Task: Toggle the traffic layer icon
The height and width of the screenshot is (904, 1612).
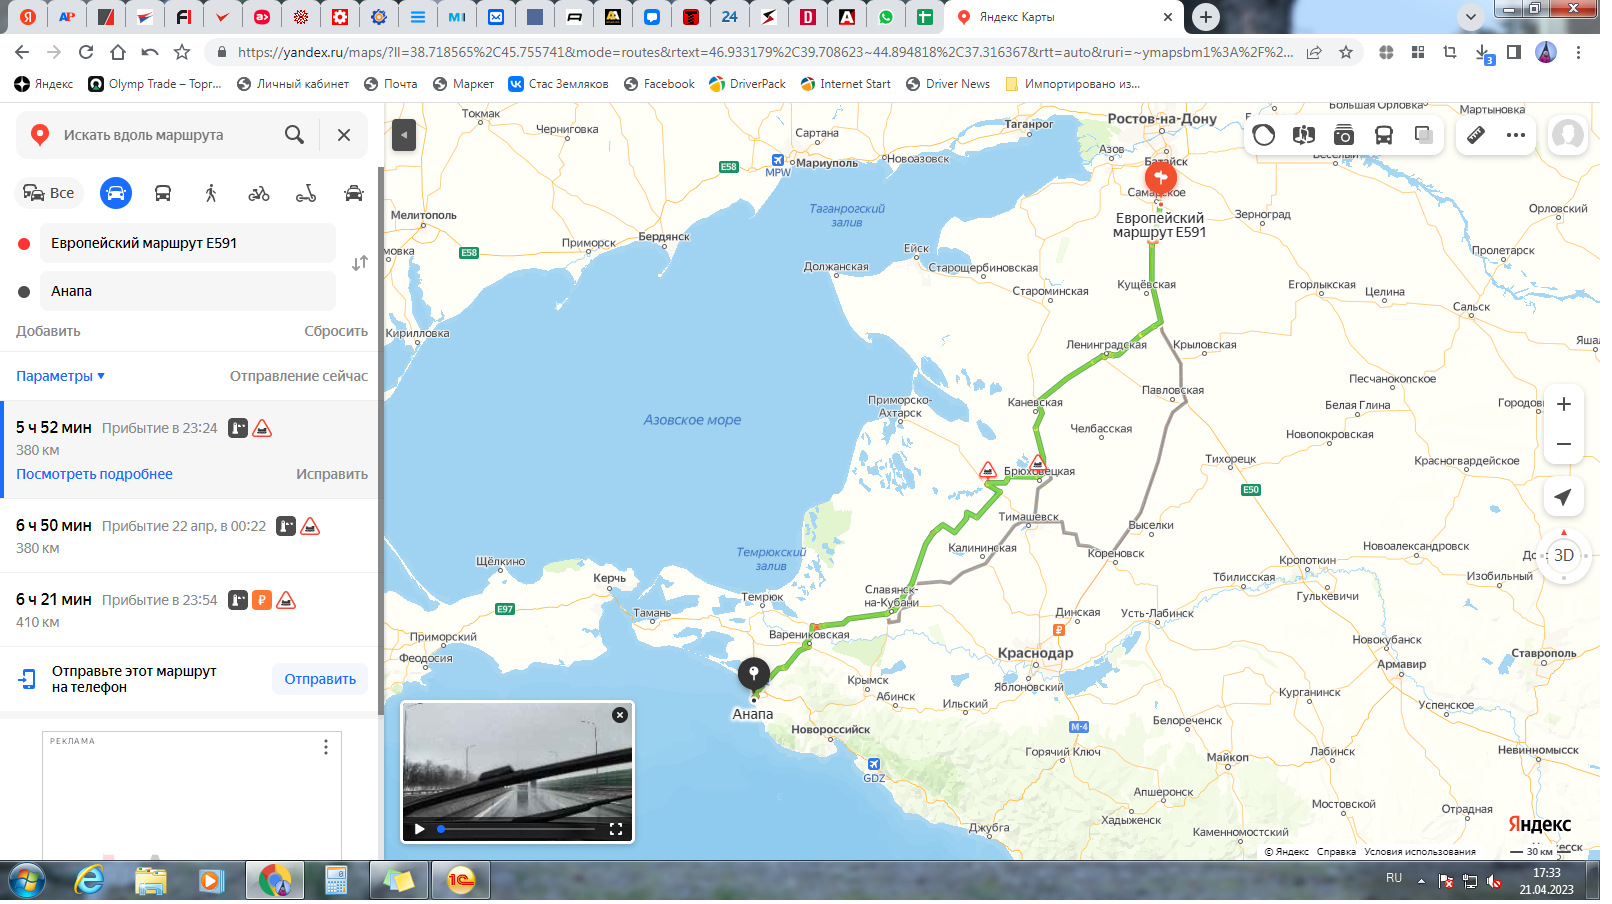Action: [1264, 135]
